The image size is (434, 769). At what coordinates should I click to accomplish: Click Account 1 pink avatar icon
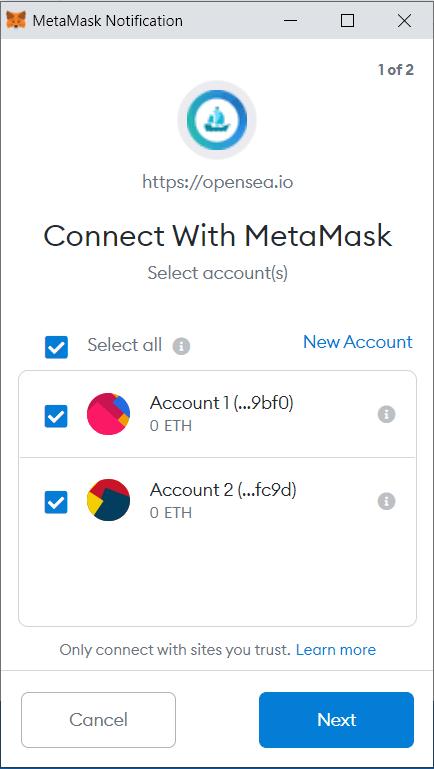(108, 414)
